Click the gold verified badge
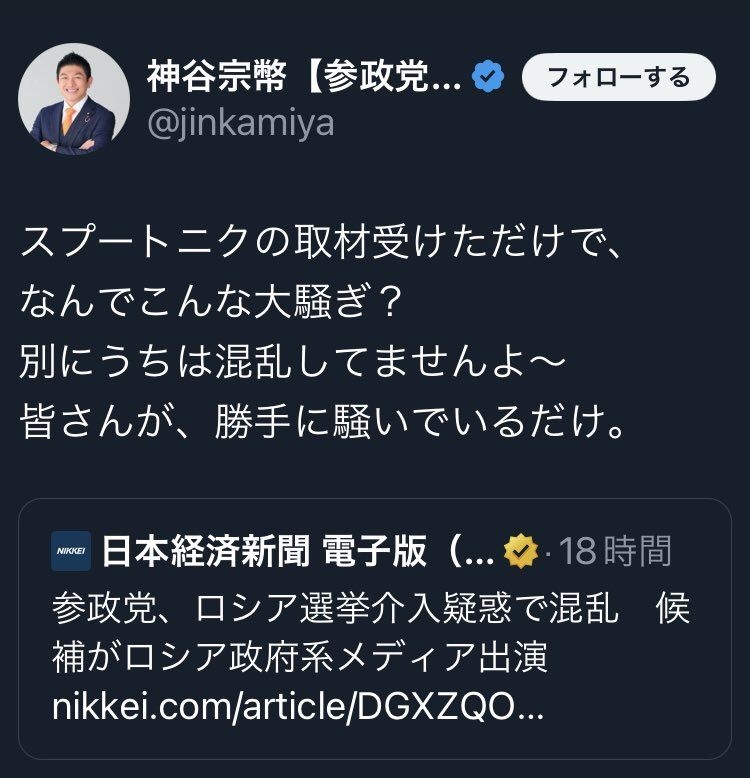This screenshot has height=778, width=750. [520, 551]
